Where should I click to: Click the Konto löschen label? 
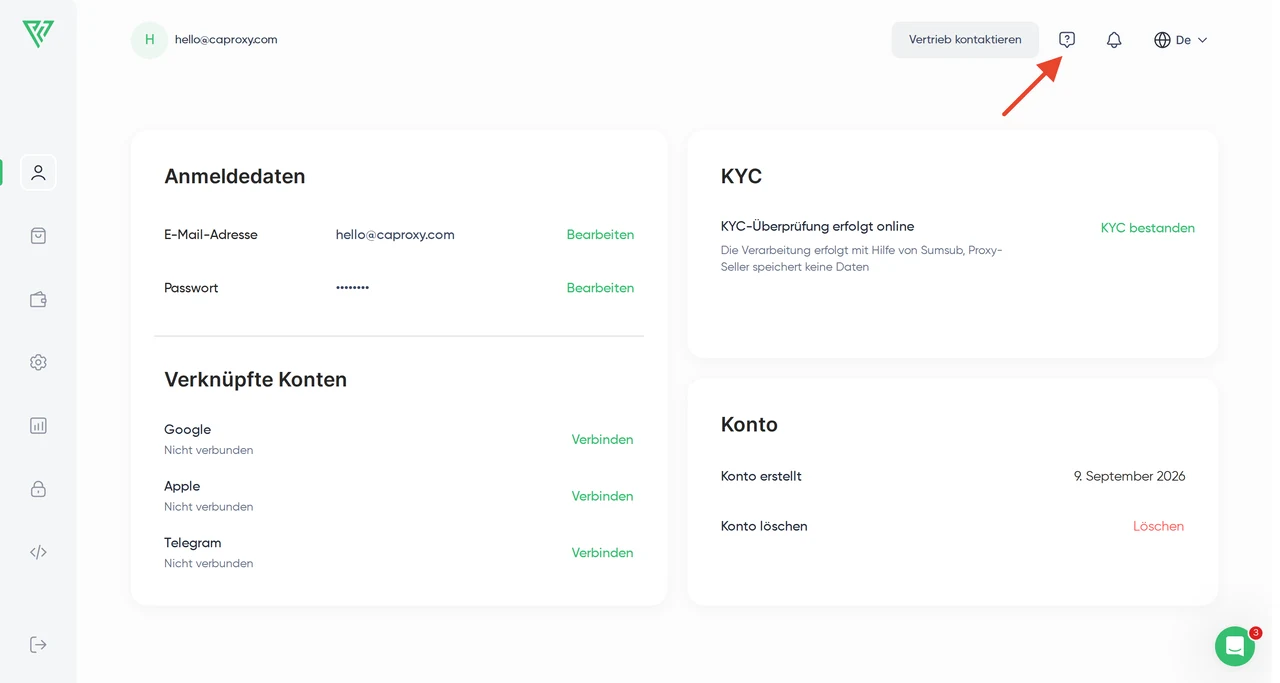[764, 526]
